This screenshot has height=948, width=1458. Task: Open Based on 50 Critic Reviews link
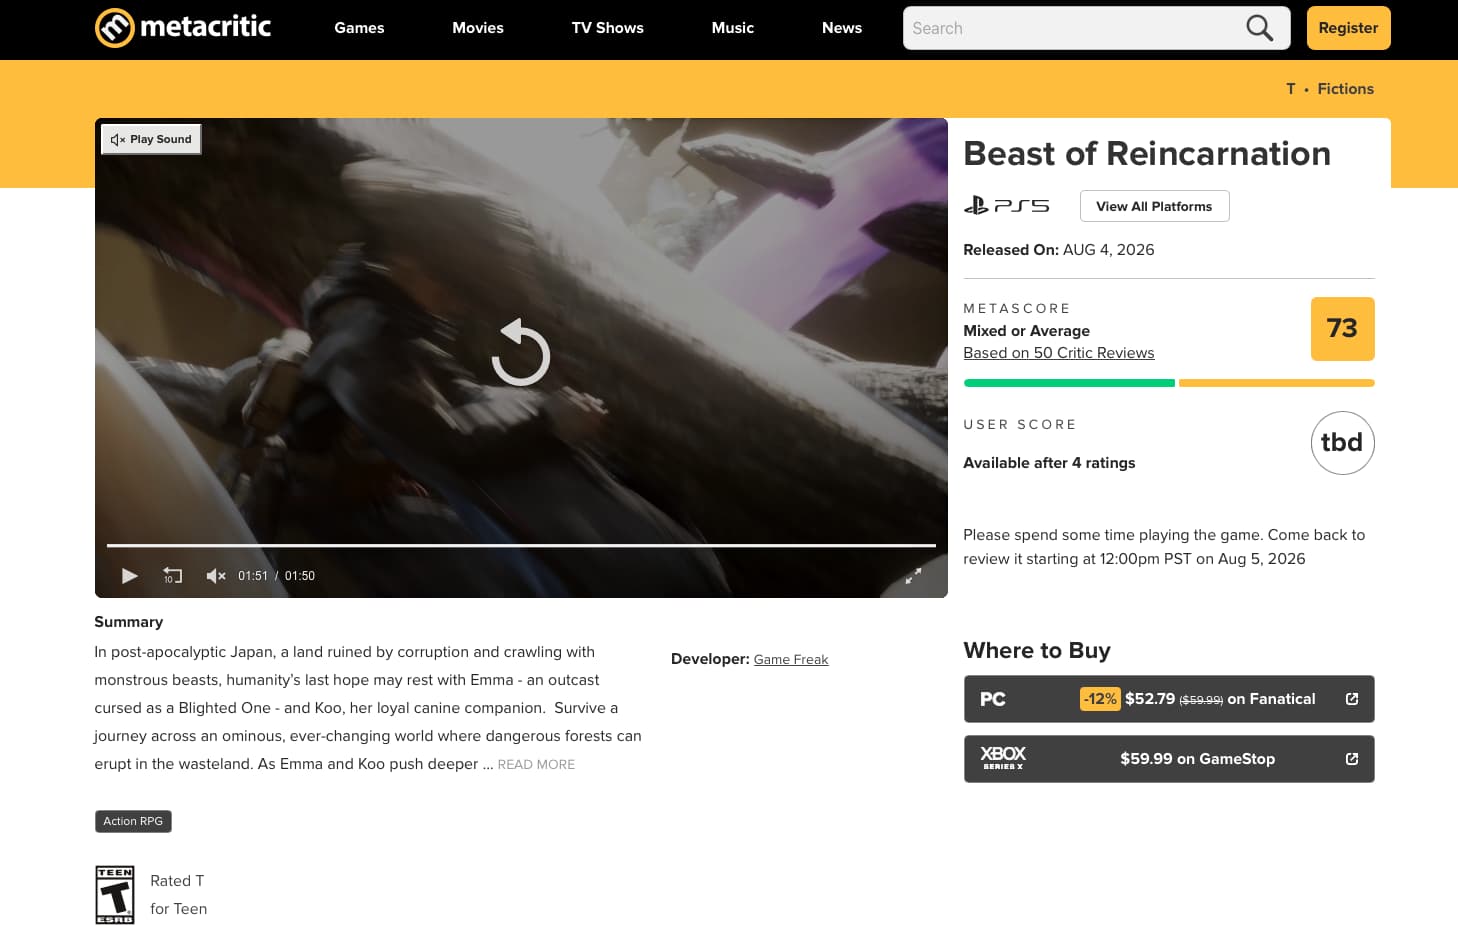pos(1059,353)
